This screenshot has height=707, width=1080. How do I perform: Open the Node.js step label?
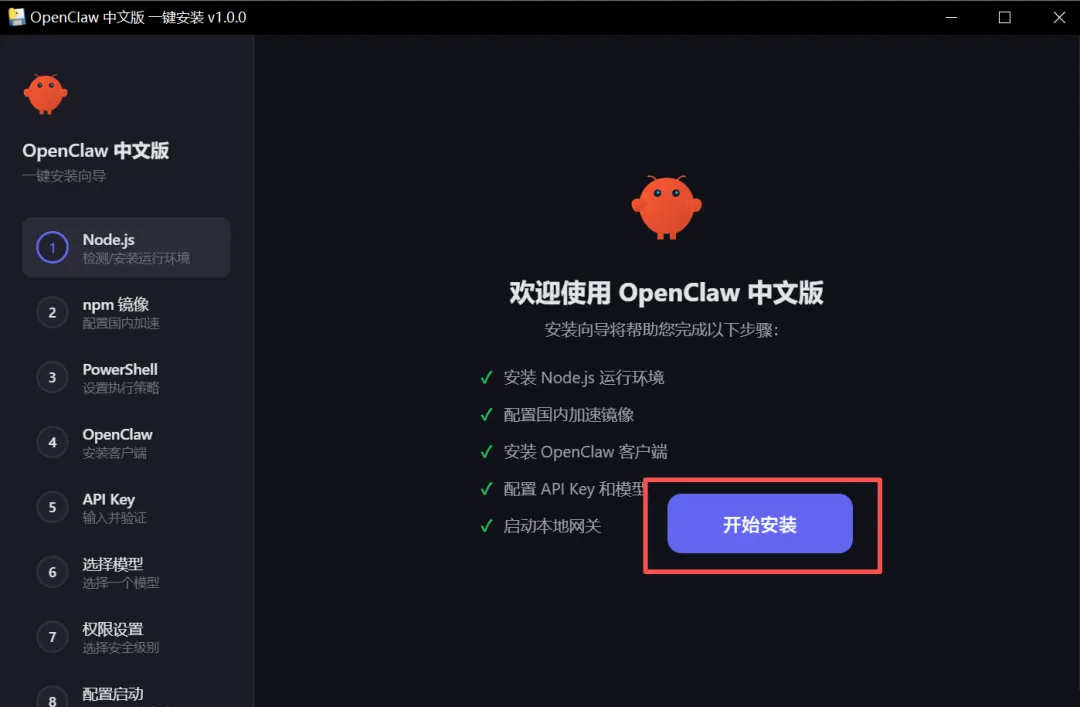pyautogui.click(x=108, y=240)
